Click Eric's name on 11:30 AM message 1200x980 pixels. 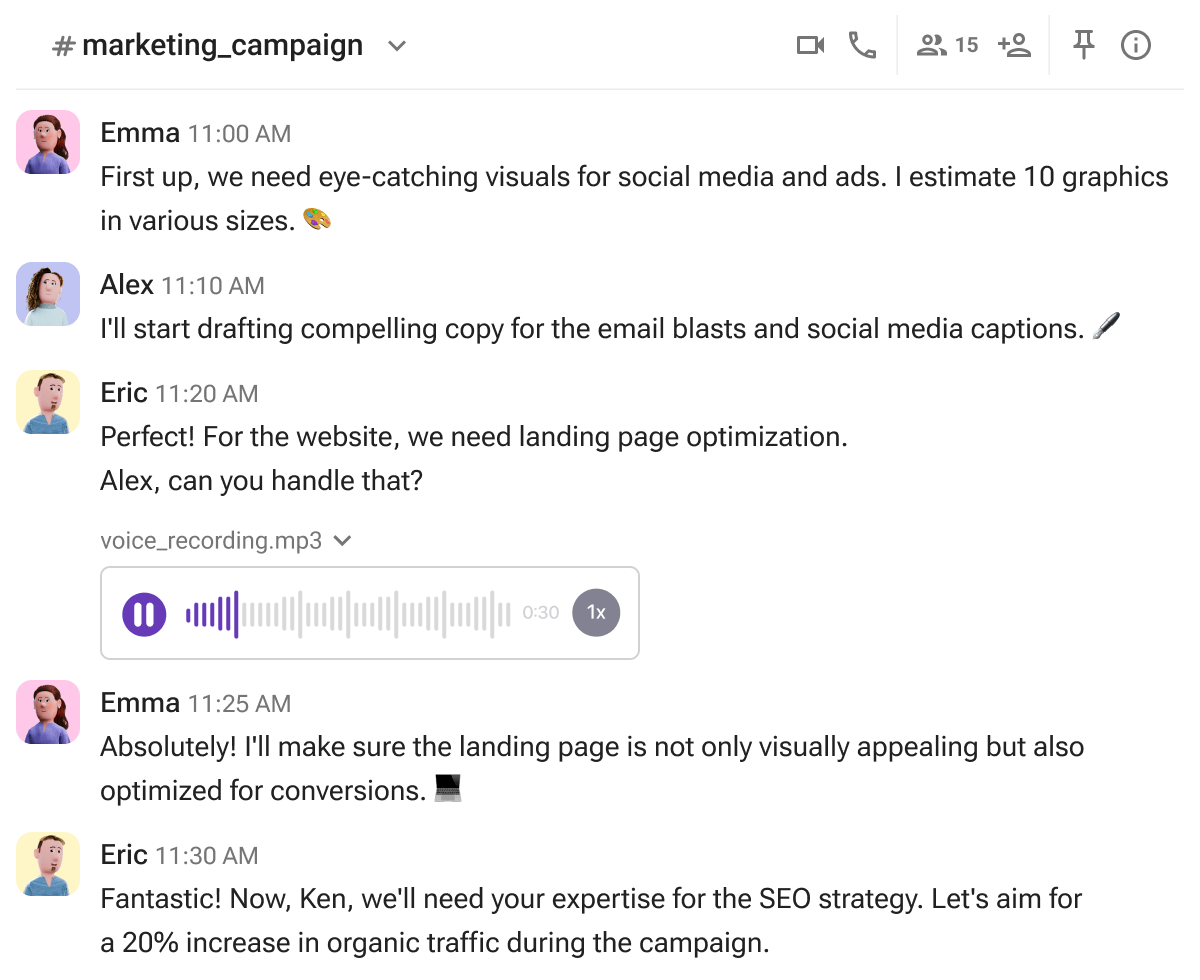(x=124, y=855)
